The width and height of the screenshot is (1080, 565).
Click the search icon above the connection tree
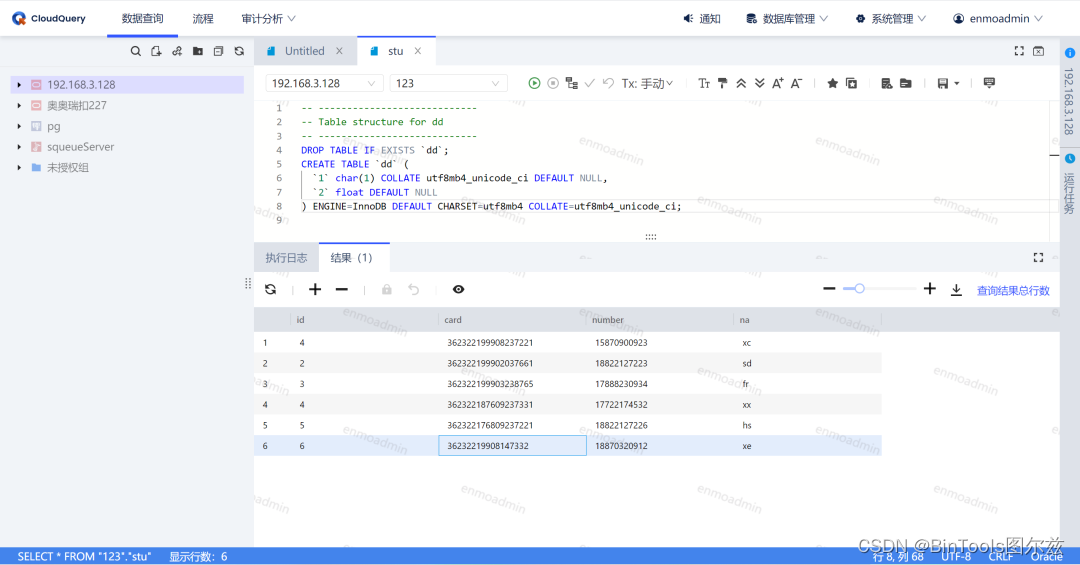(x=136, y=51)
